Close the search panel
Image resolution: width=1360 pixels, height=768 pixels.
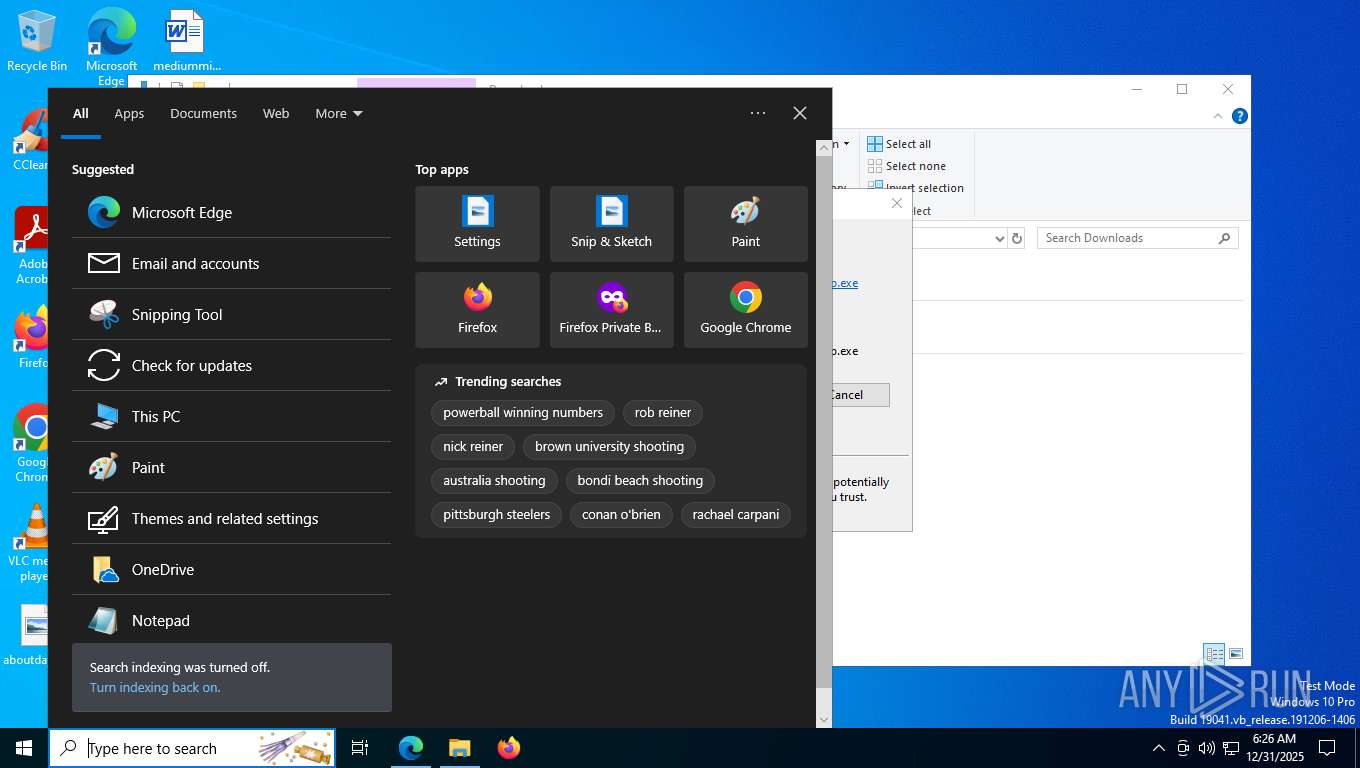(800, 113)
